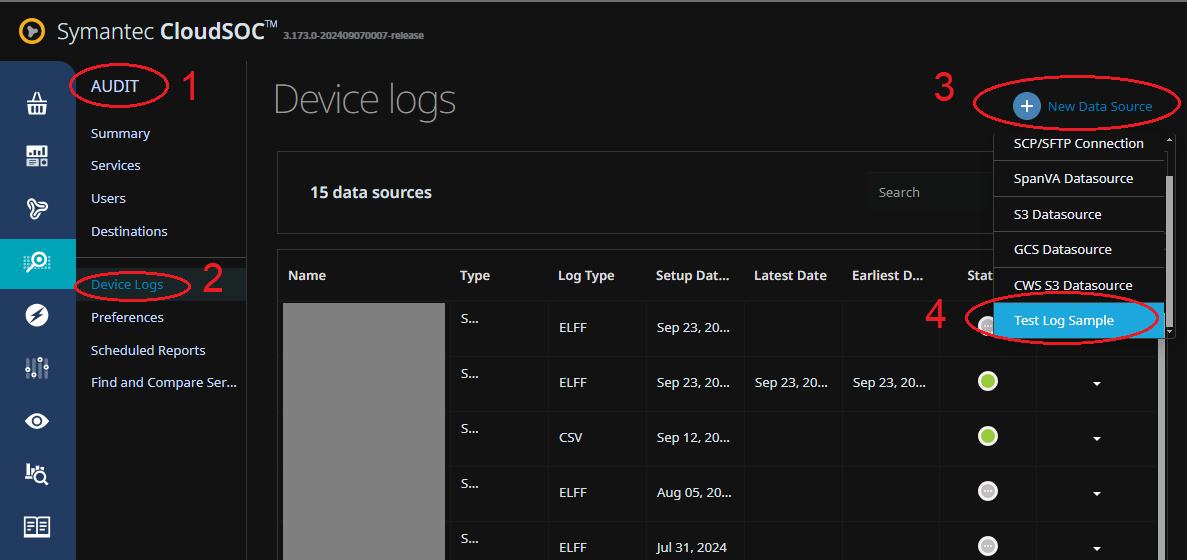Select the Audit magnifier sidebar icon
This screenshot has width=1187, height=560.
coord(37,262)
